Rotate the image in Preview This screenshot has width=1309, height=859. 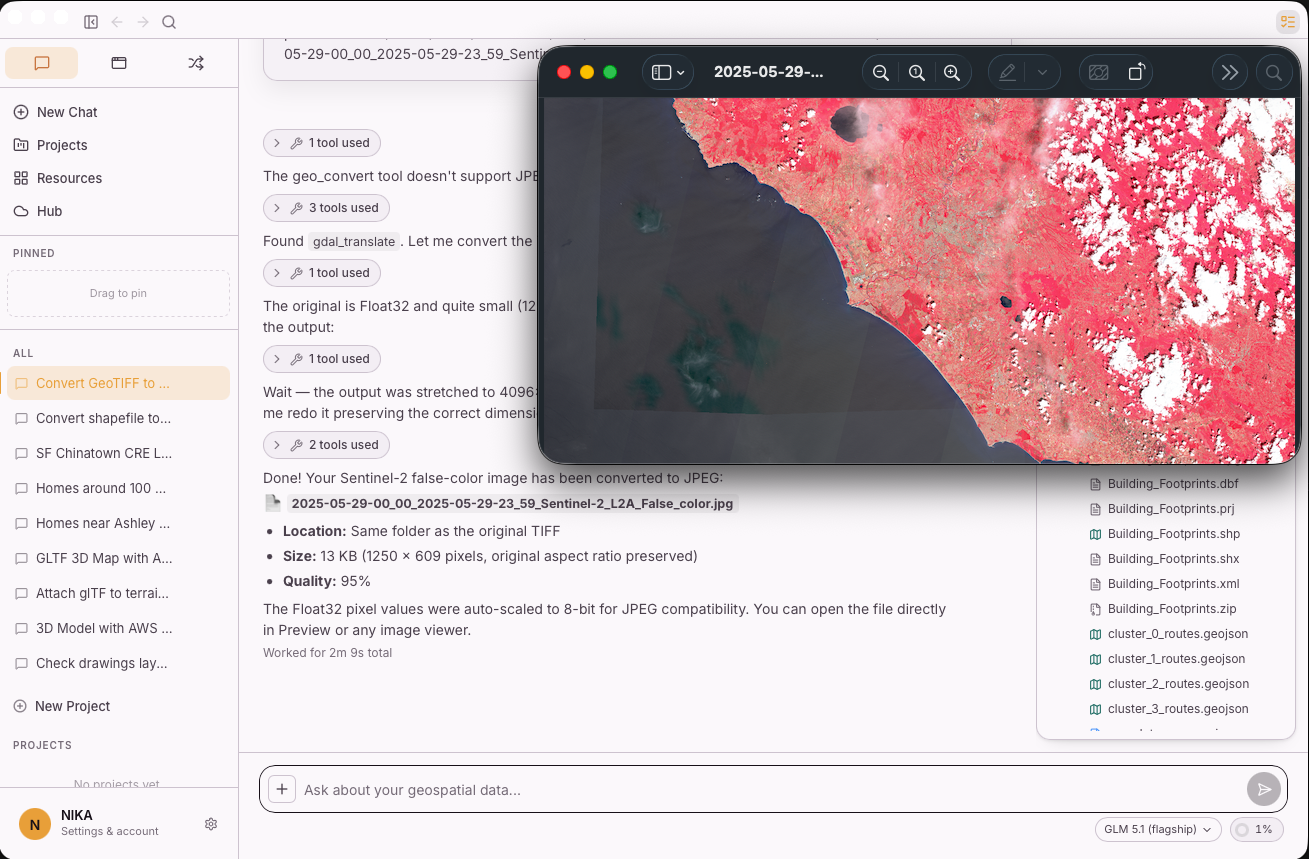[1136, 72]
